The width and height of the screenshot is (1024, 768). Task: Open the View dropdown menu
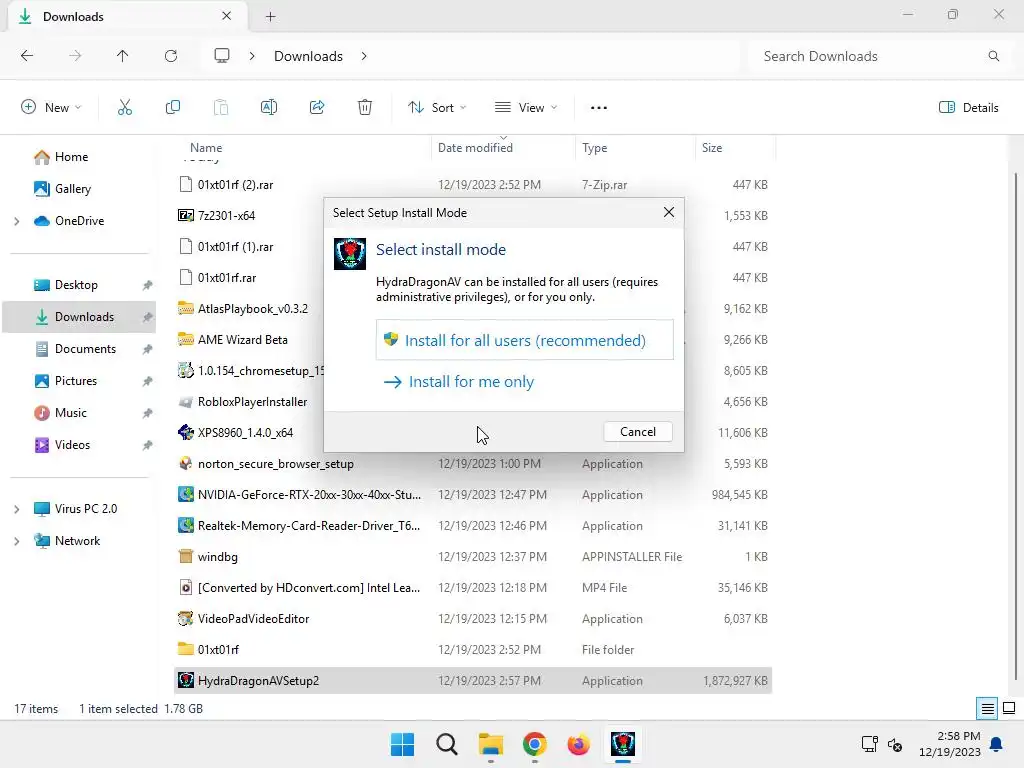pos(526,108)
